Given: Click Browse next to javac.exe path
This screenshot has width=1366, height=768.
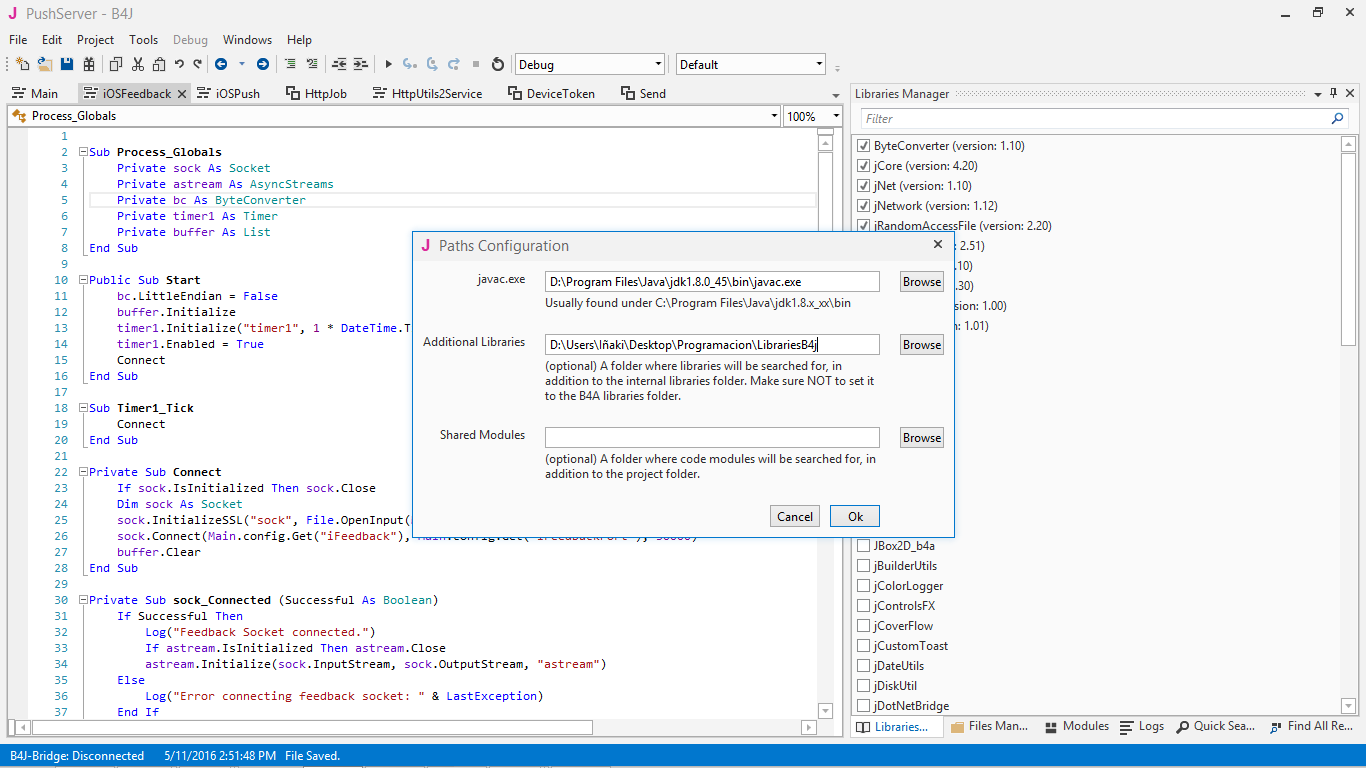Looking at the screenshot, I should (921, 282).
